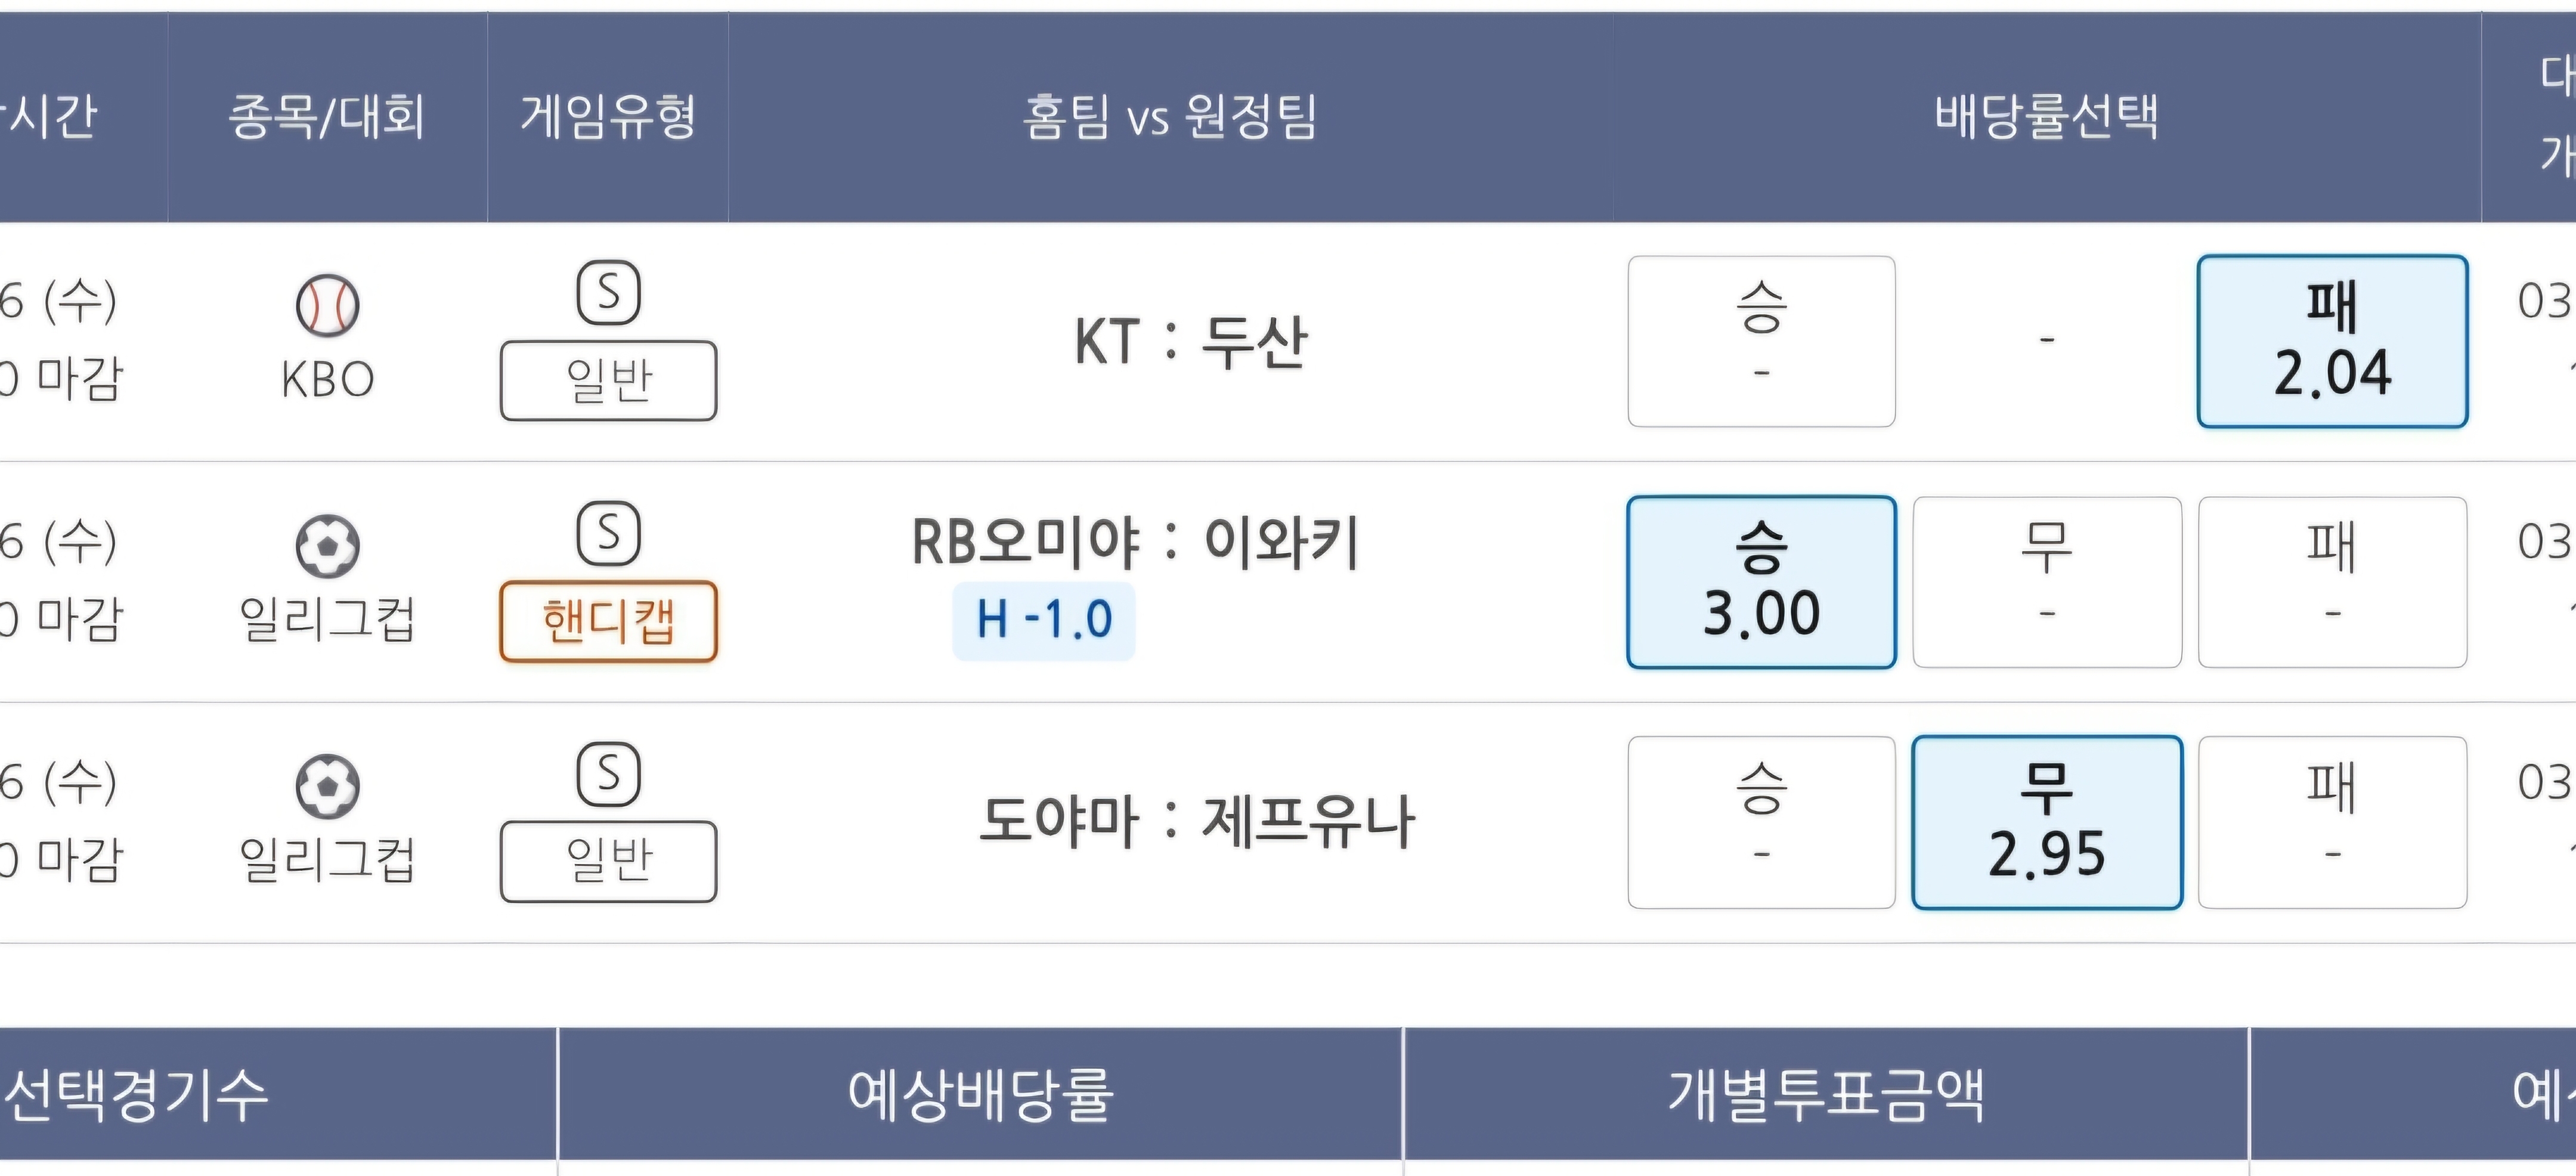Click the S badge in KT row

(608, 293)
